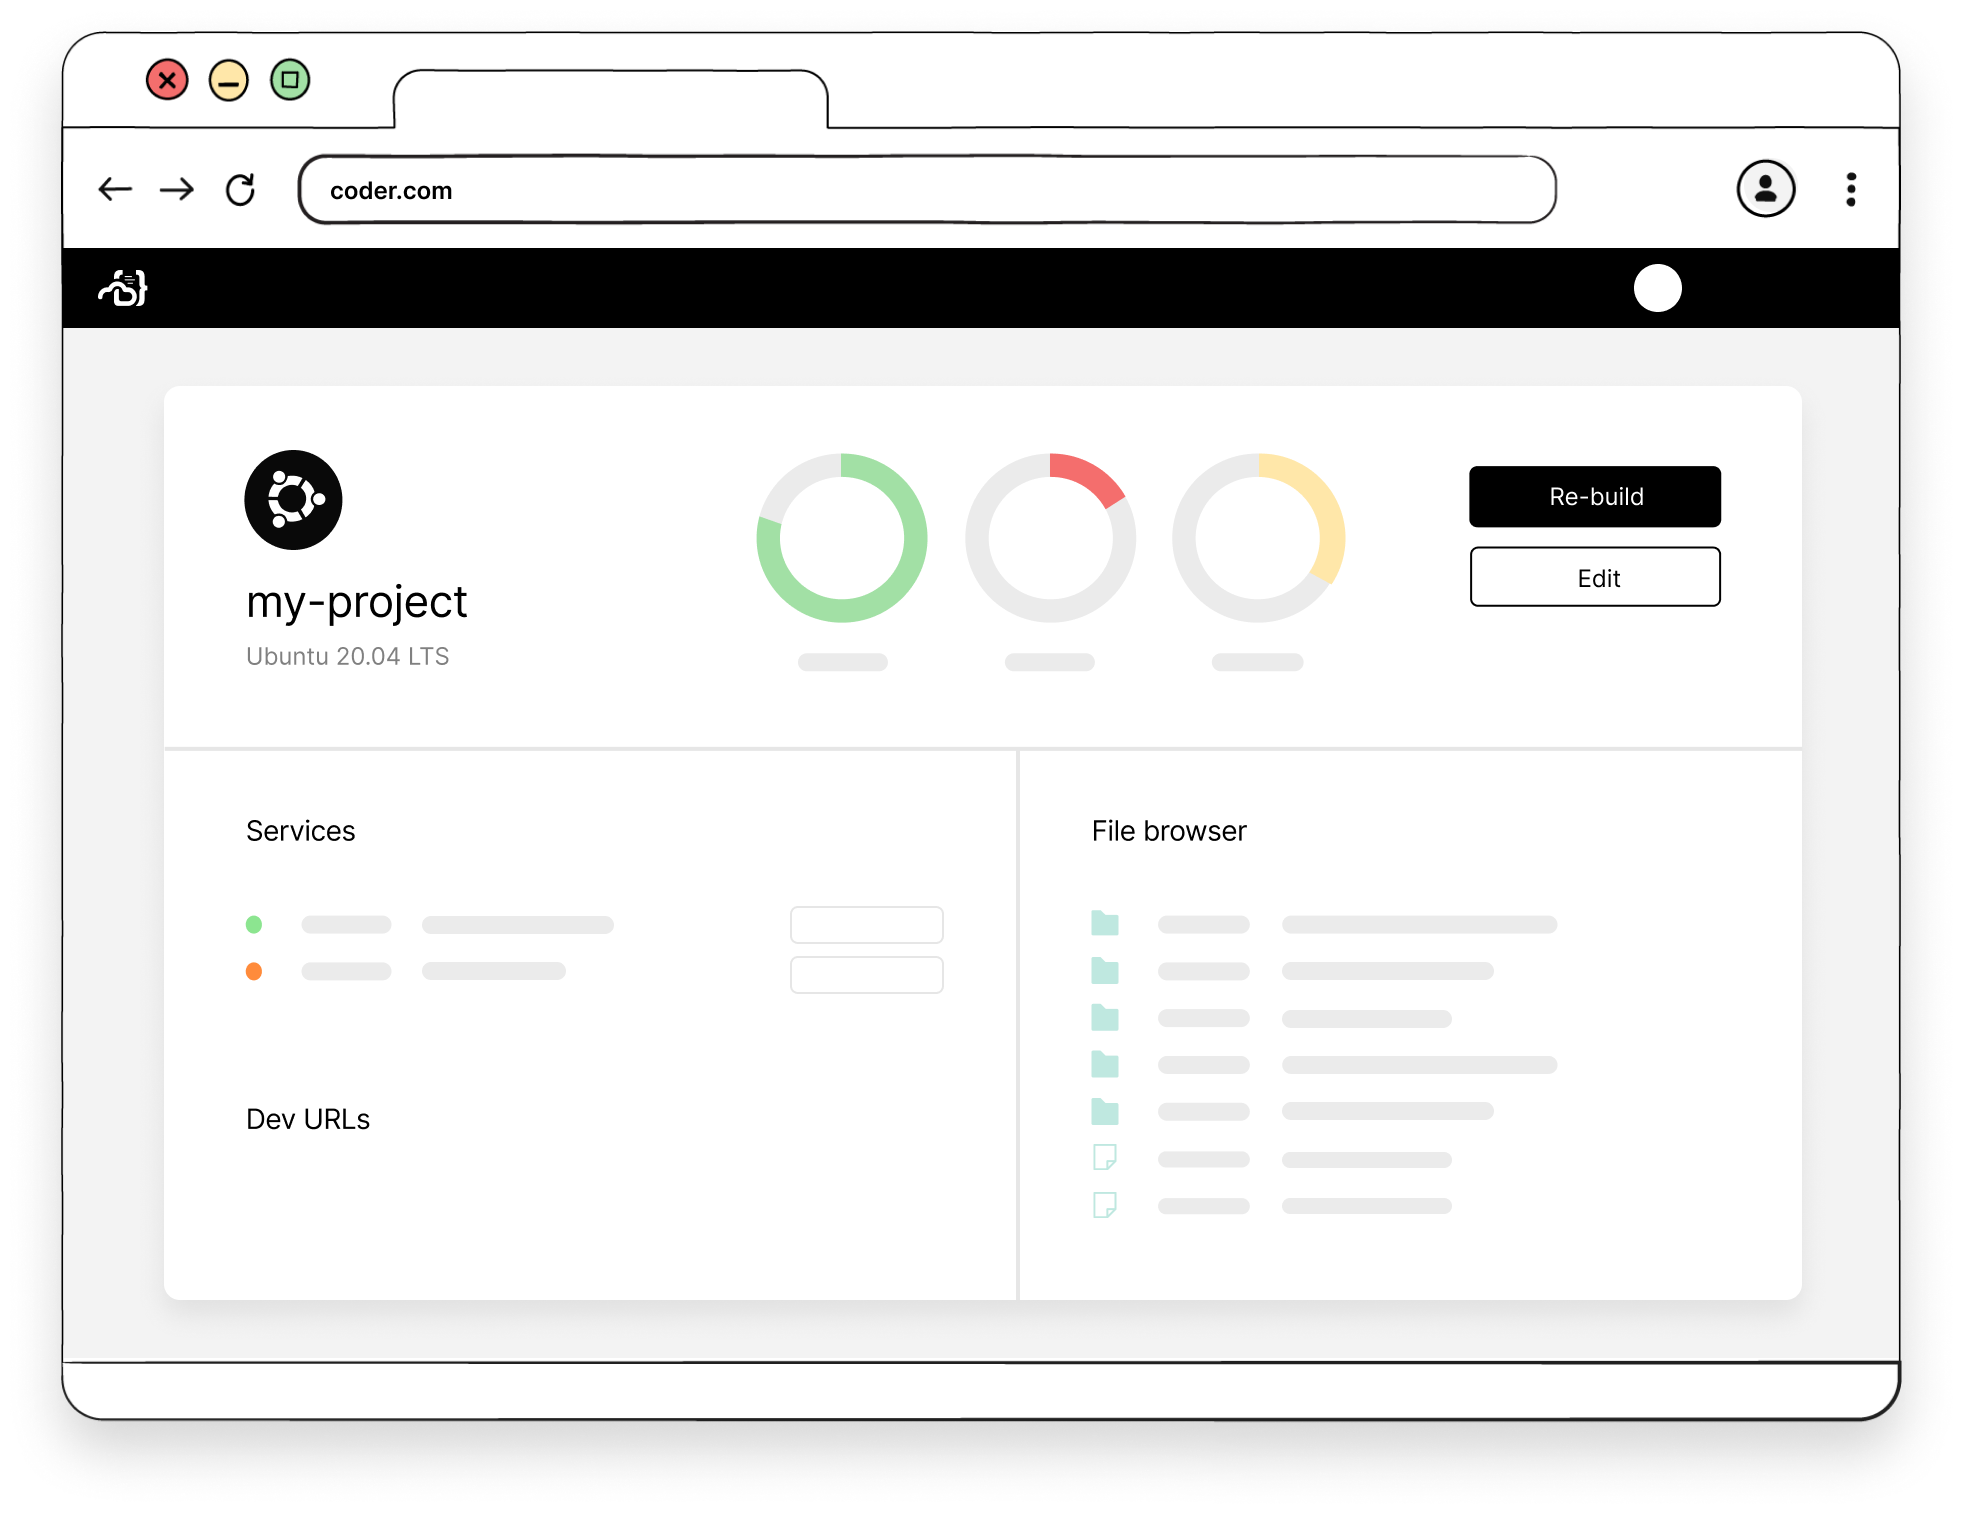
Task: Select the Dev URLs section header
Action: point(308,1119)
